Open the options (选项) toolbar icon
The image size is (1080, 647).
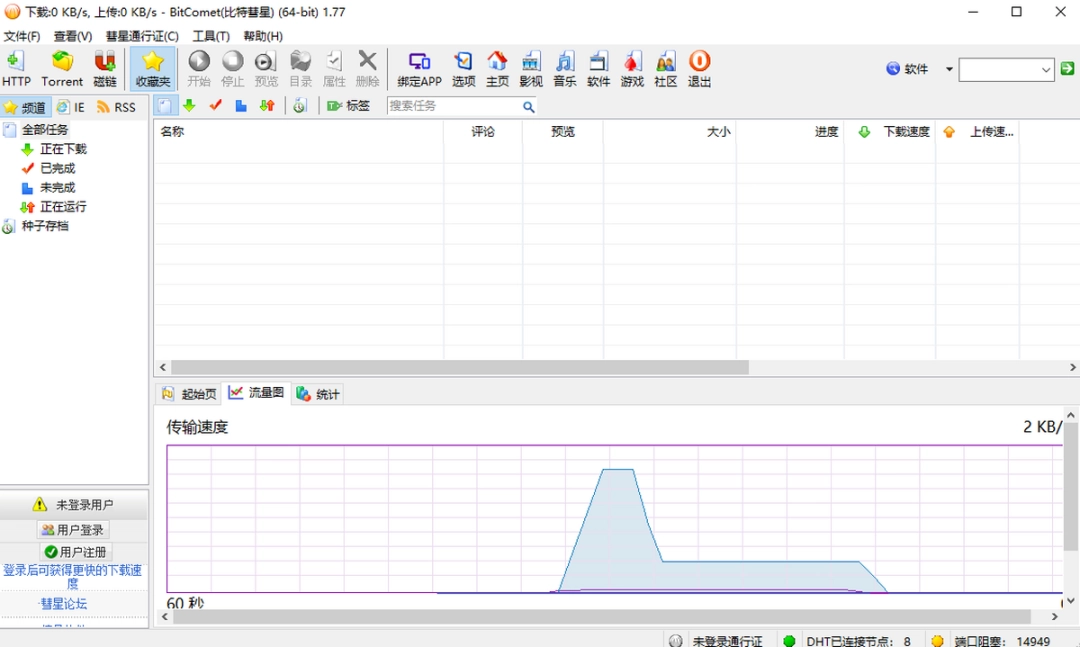pos(463,69)
